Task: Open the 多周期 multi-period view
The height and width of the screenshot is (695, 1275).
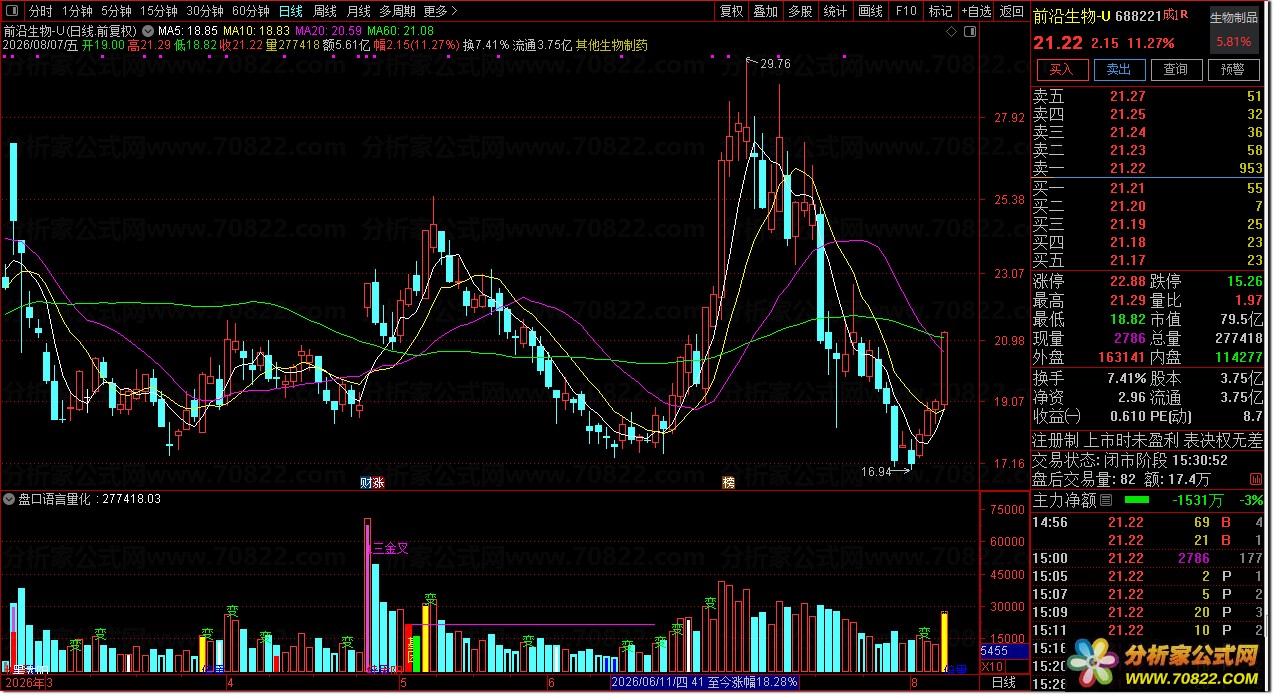Action: pos(397,12)
